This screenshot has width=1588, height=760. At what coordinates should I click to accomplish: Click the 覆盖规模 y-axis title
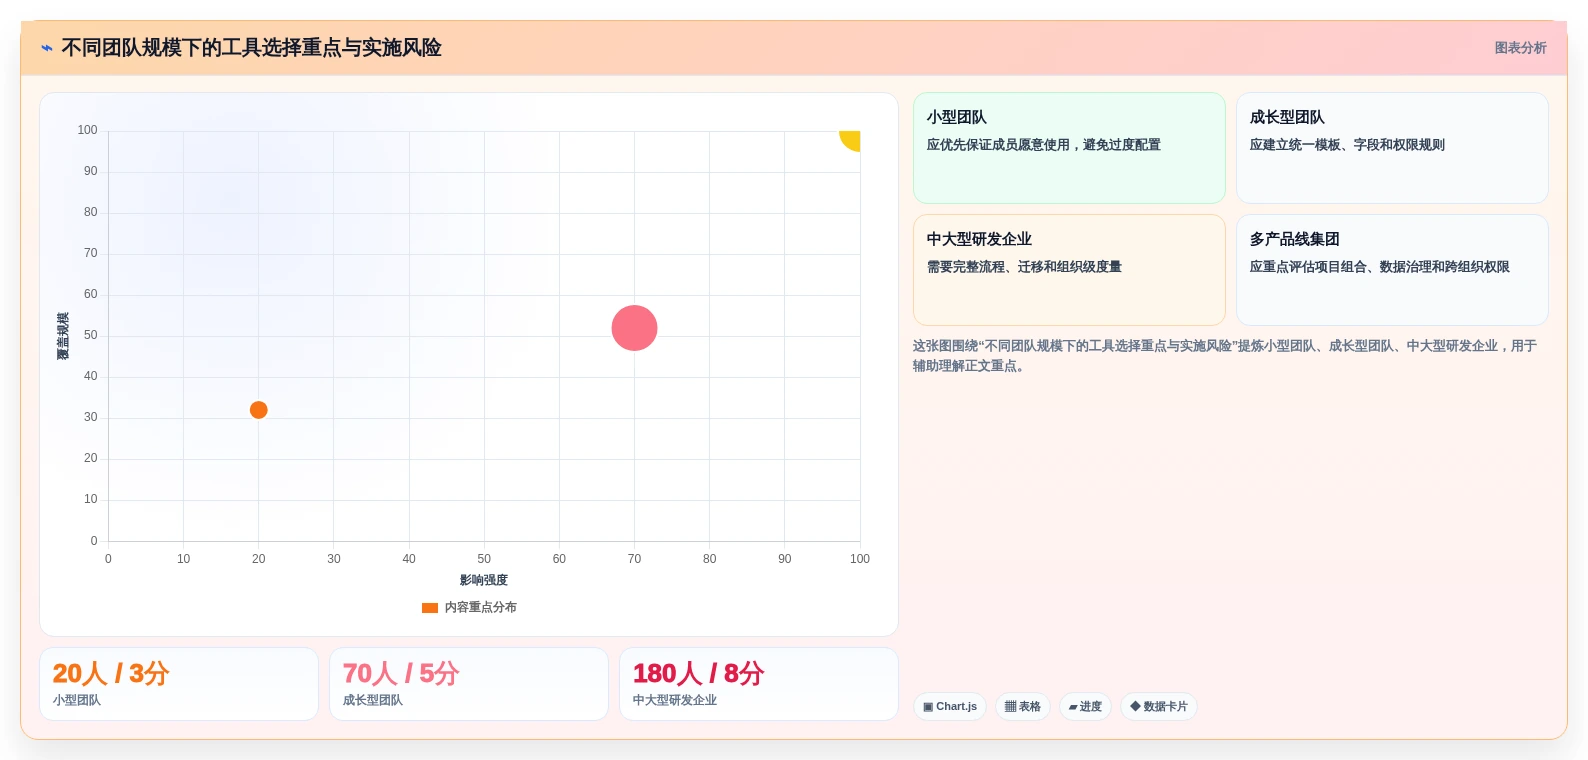[x=63, y=336]
